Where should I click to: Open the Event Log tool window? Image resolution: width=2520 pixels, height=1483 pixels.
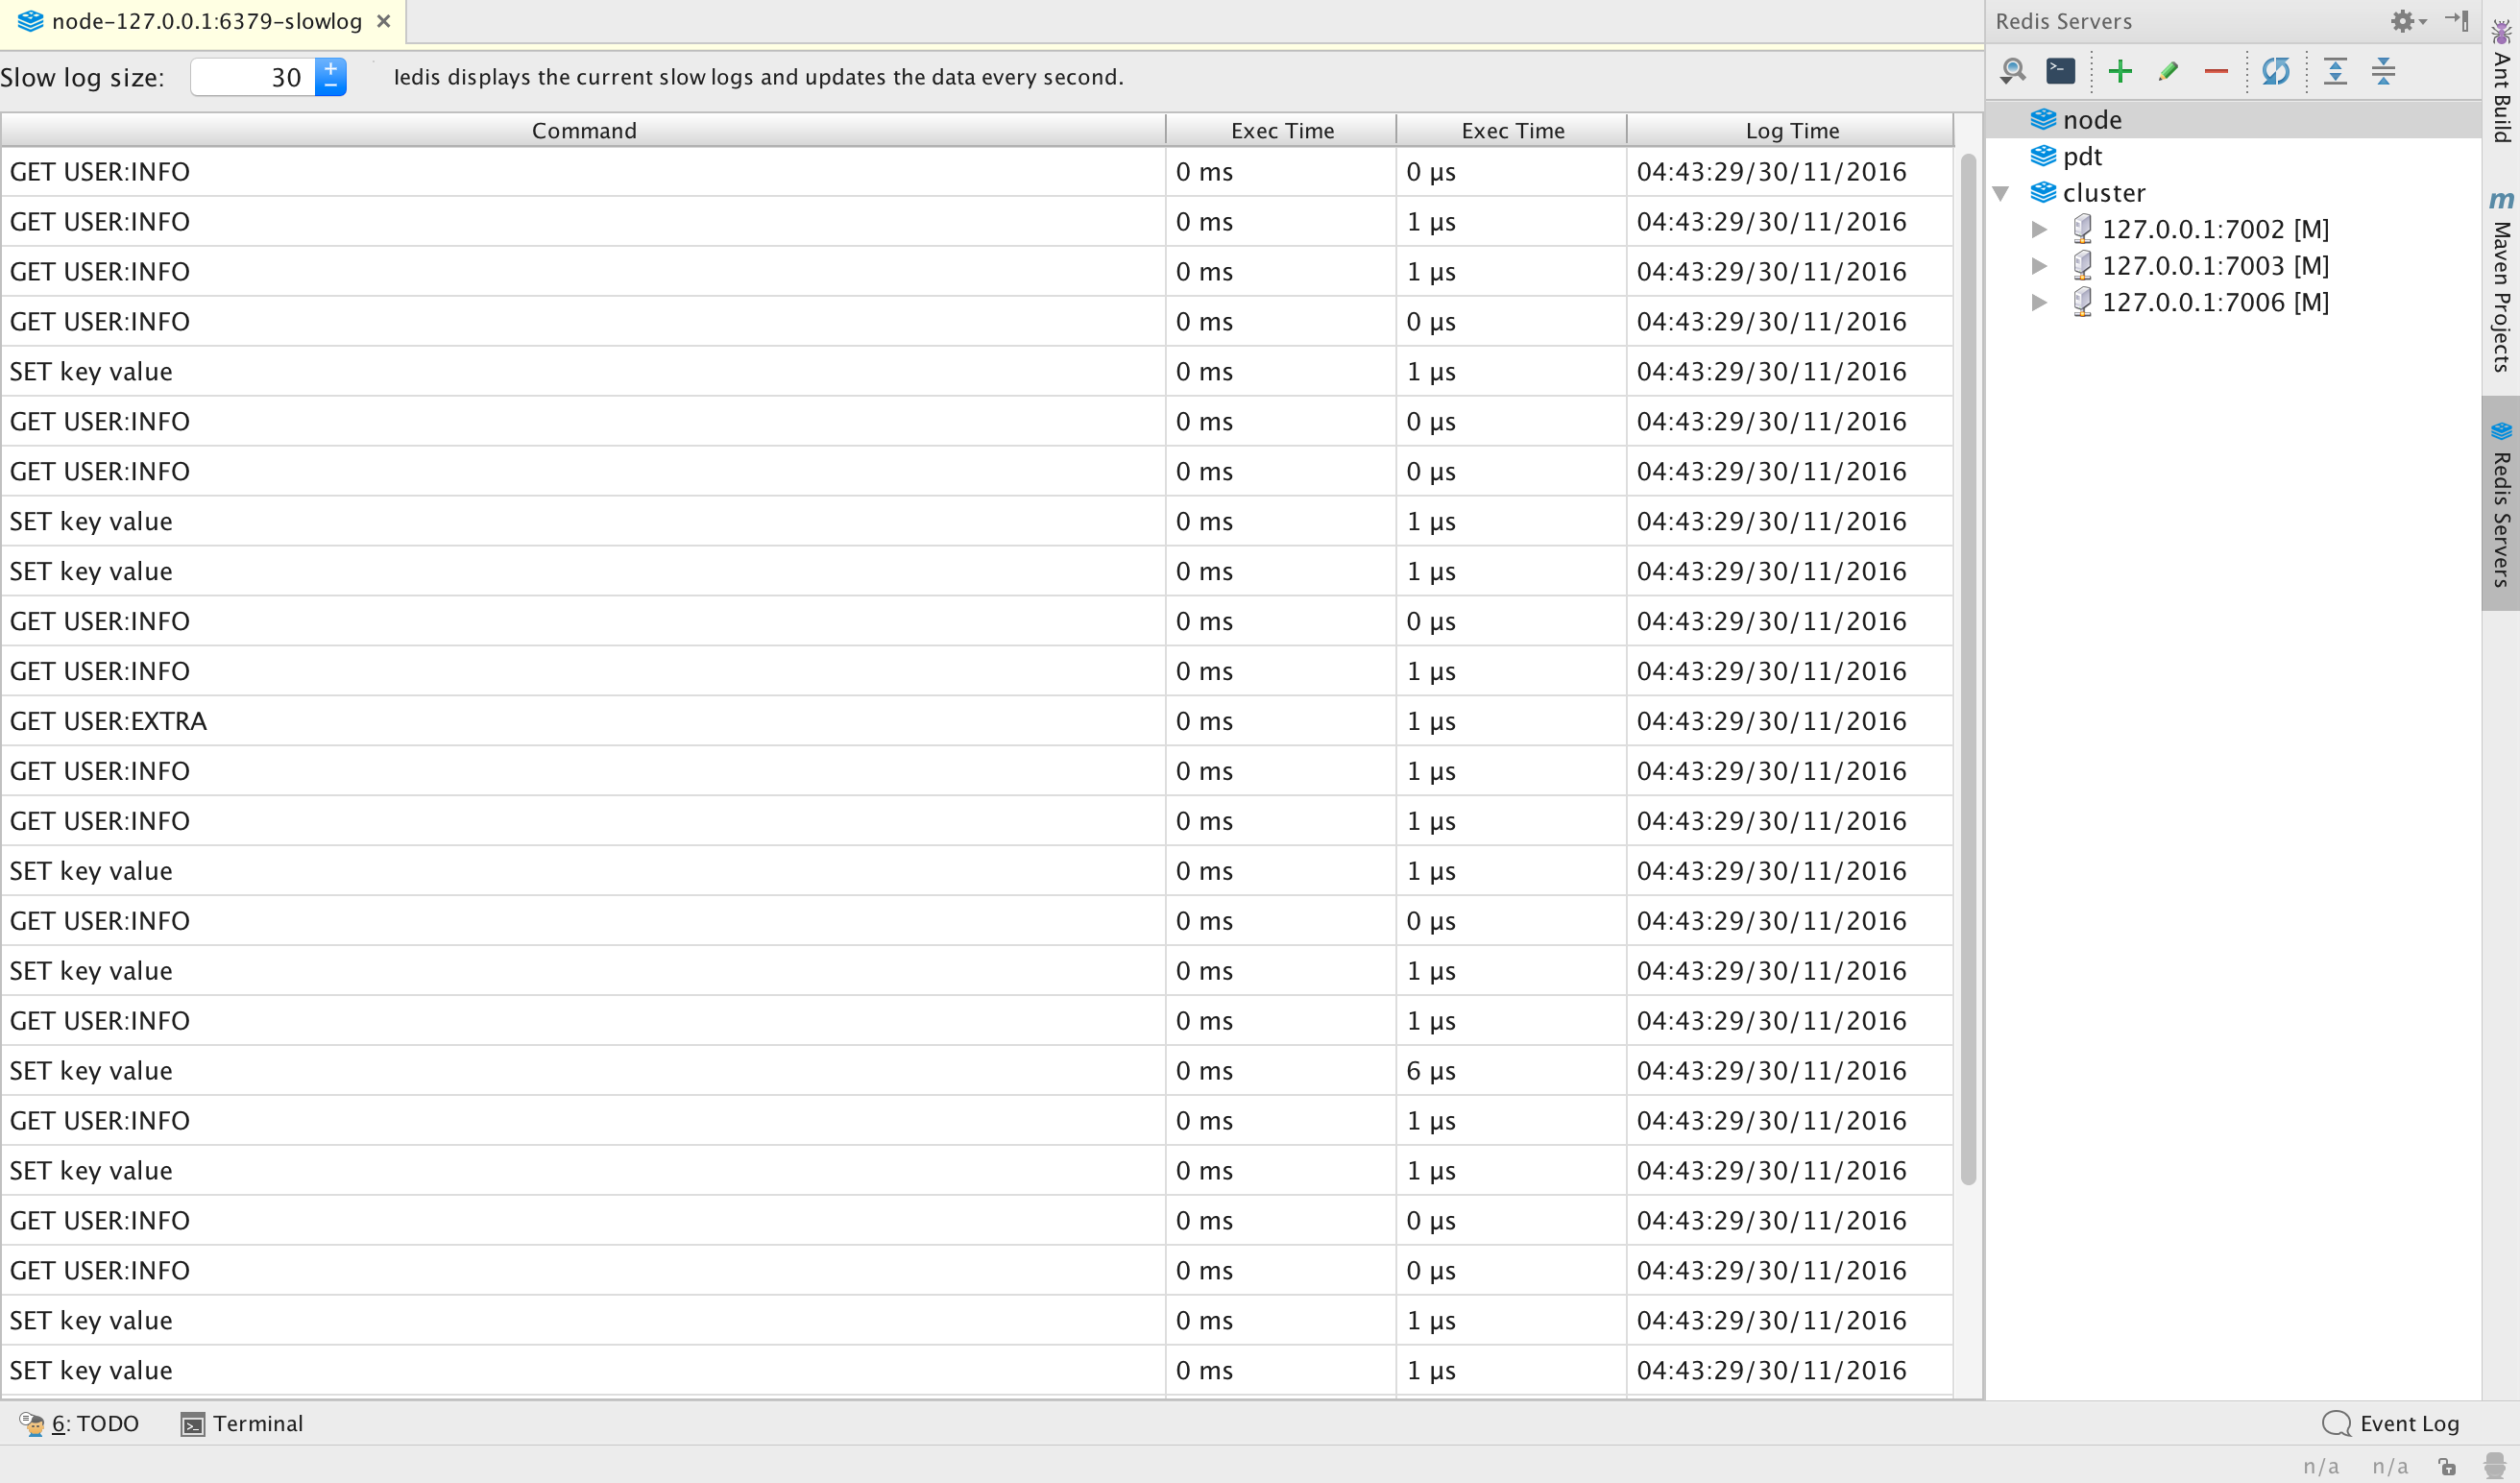2391,1423
